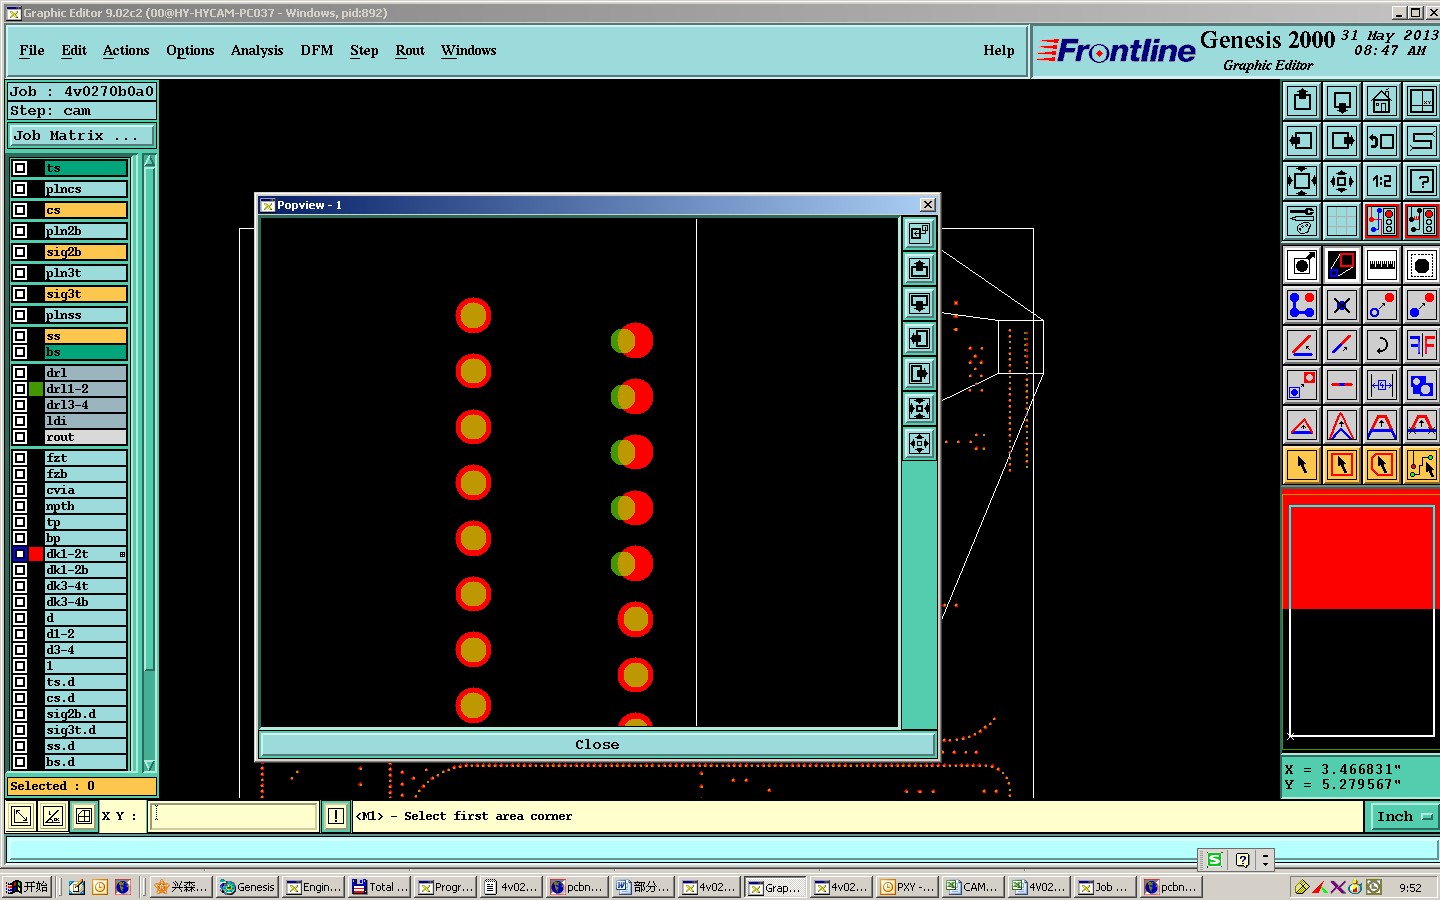This screenshot has width=1440, height=900.
Task: Select layer name pln2b in list
Action: coord(86,231)
